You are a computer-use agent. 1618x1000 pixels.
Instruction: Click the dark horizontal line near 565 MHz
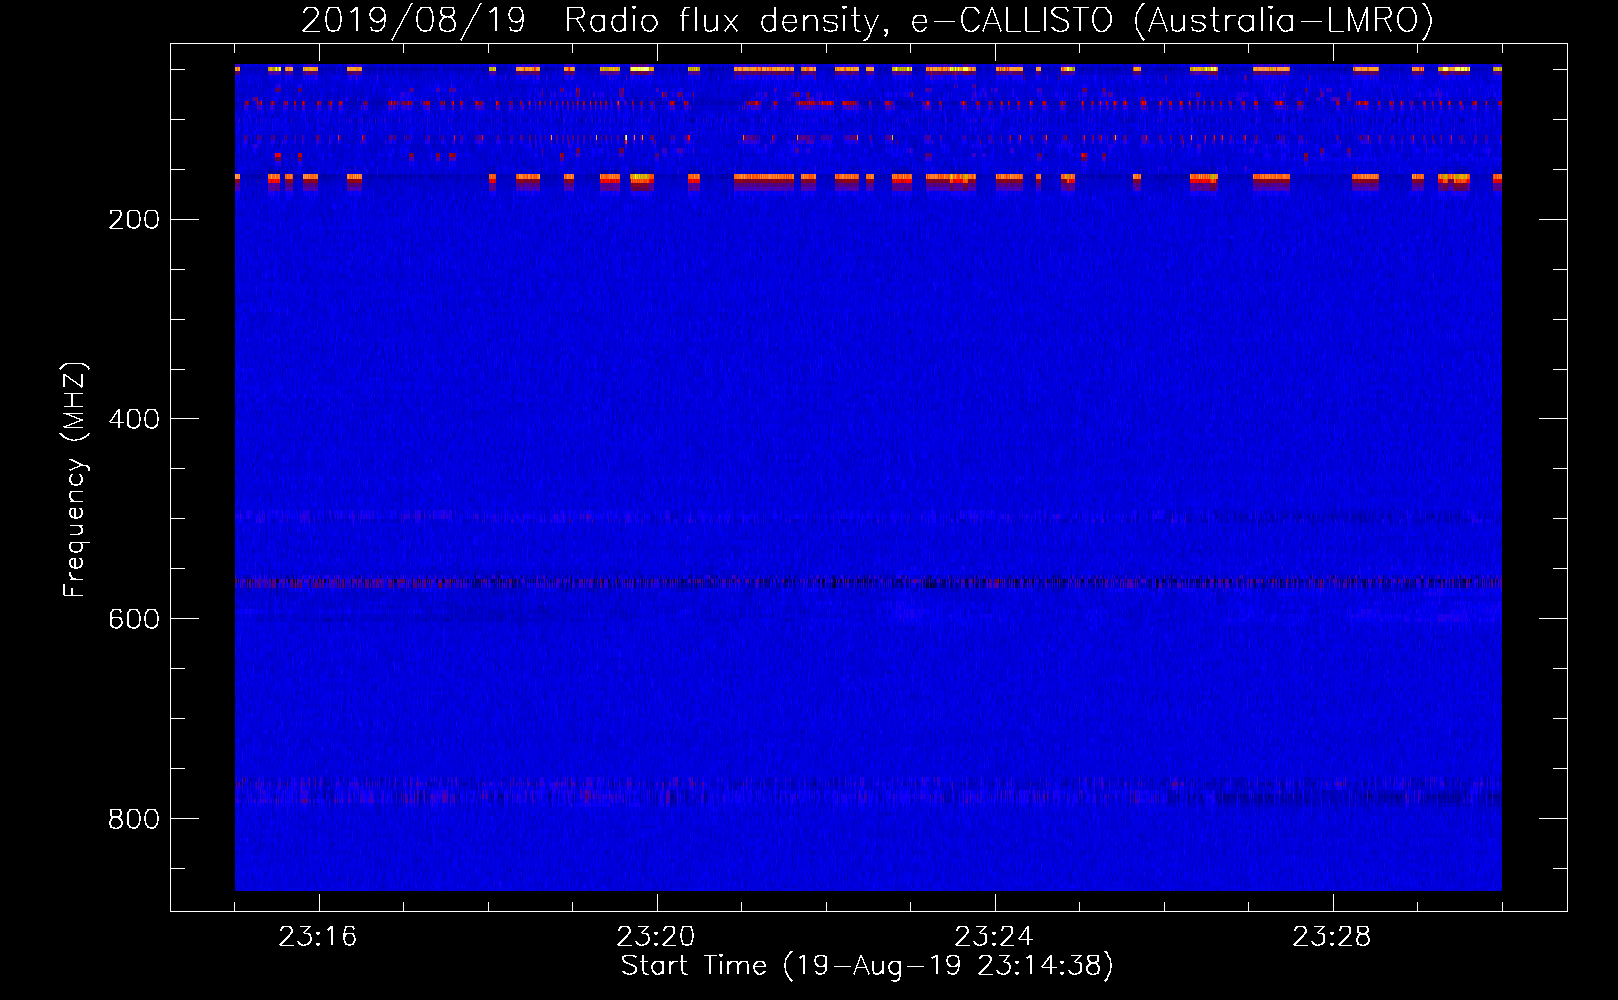(x=868, y=582)
